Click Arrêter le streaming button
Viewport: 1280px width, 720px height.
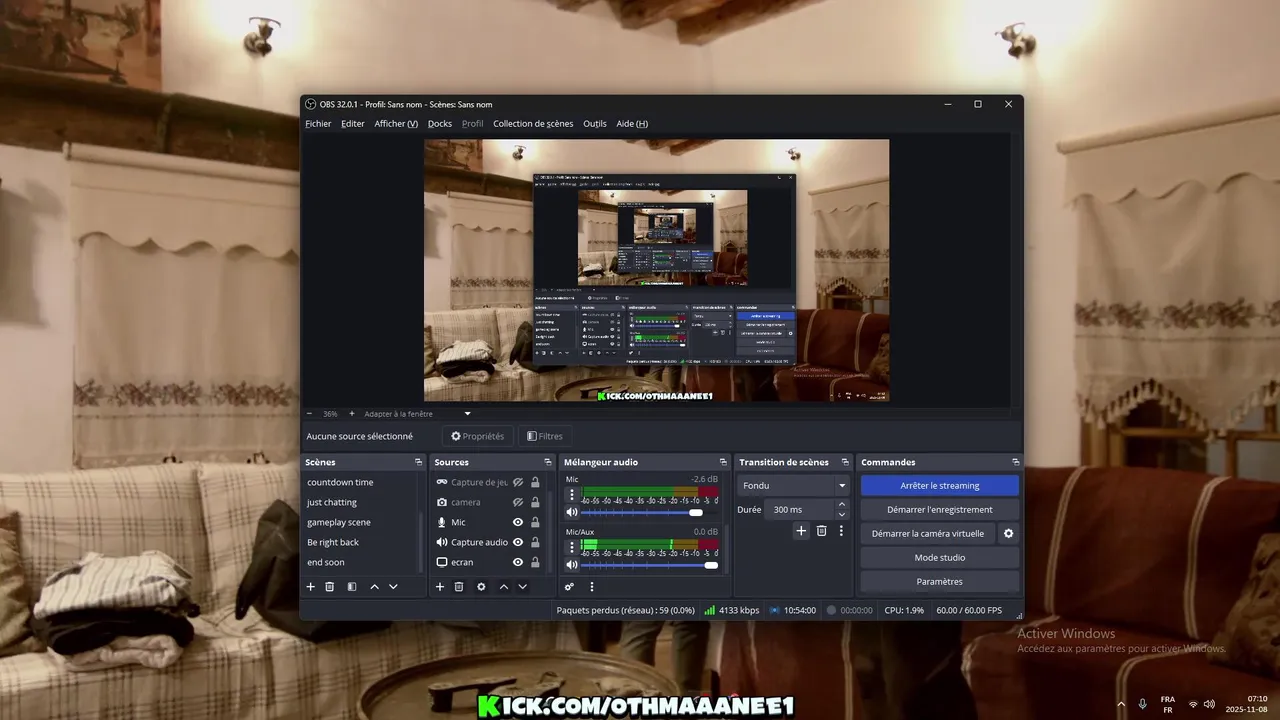[x=940, y=485]
